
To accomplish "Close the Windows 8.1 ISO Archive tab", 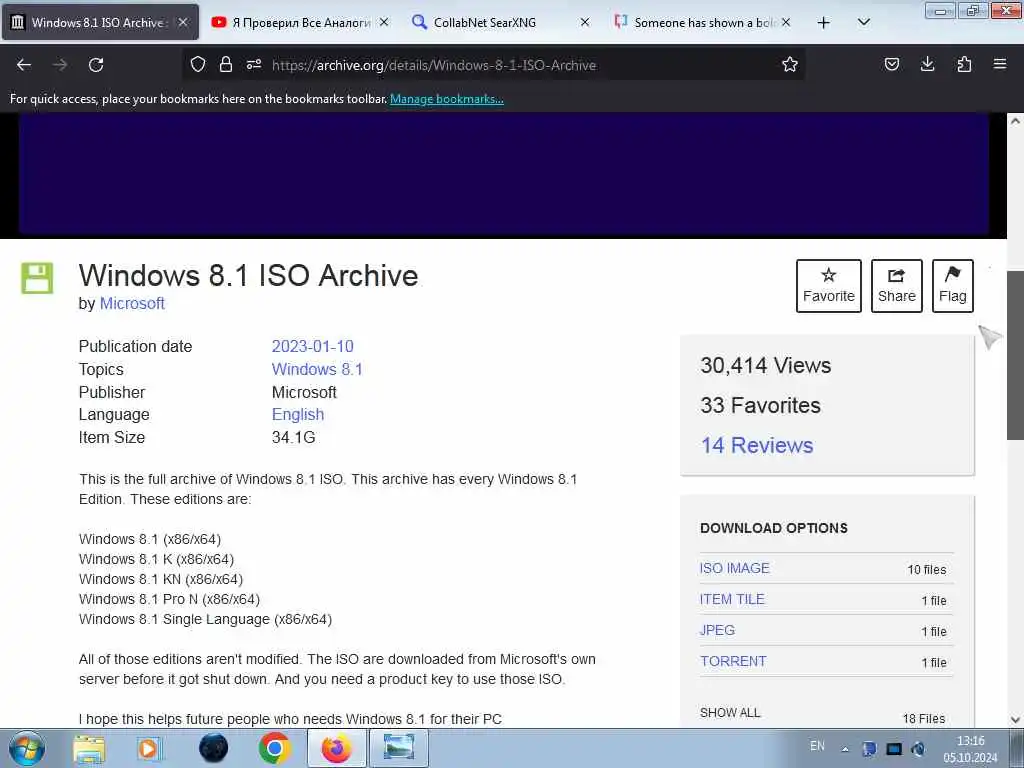I will click(183, 22).
